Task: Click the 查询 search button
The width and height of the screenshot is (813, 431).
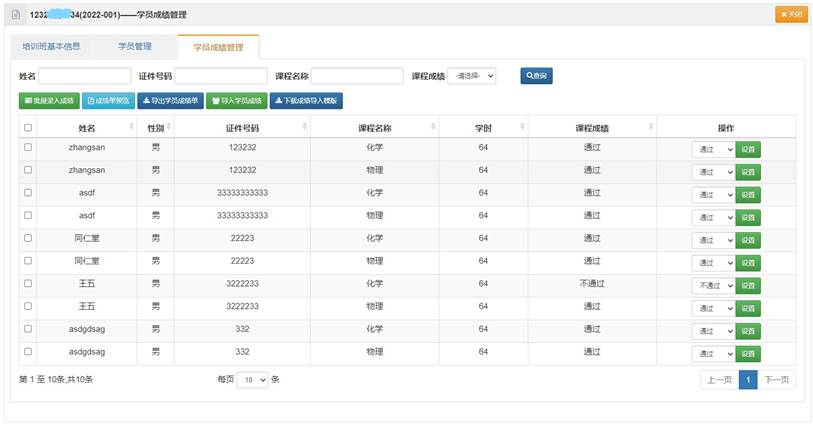Action: 536,76
